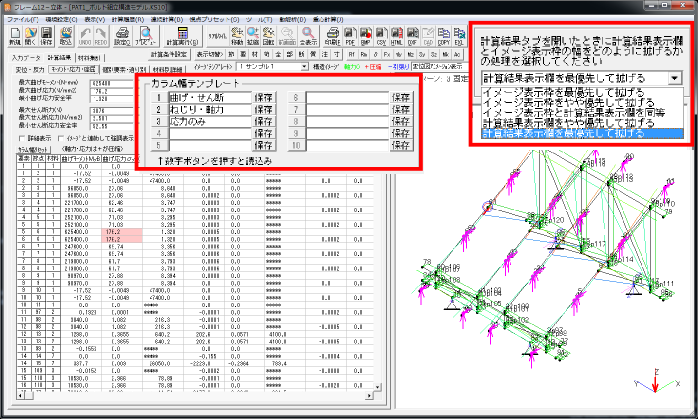
Task: Click the empty template 6 name field
Action: [349, 98]
